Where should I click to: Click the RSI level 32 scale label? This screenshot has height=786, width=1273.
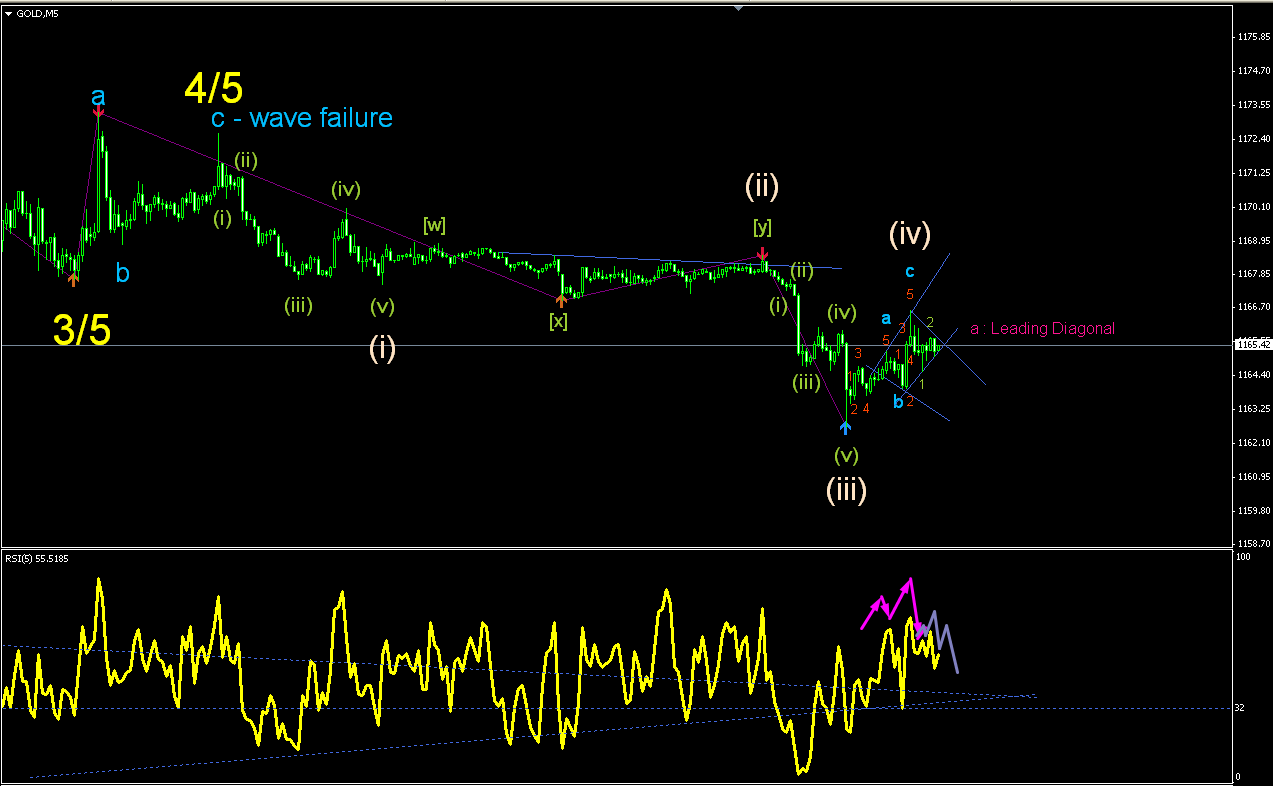pos(1239,708)
